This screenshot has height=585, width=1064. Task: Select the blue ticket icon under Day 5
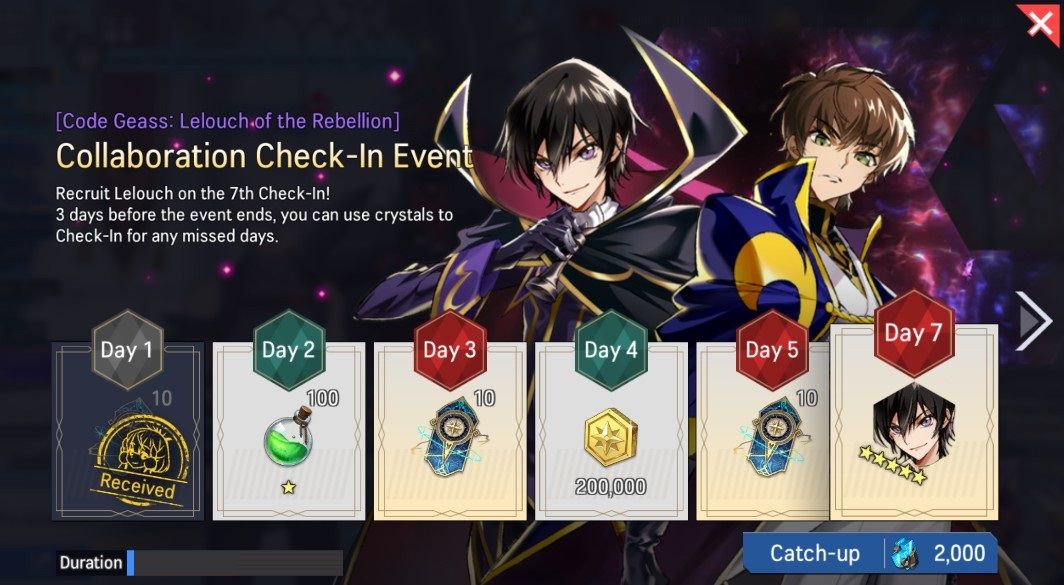point(772,436)
